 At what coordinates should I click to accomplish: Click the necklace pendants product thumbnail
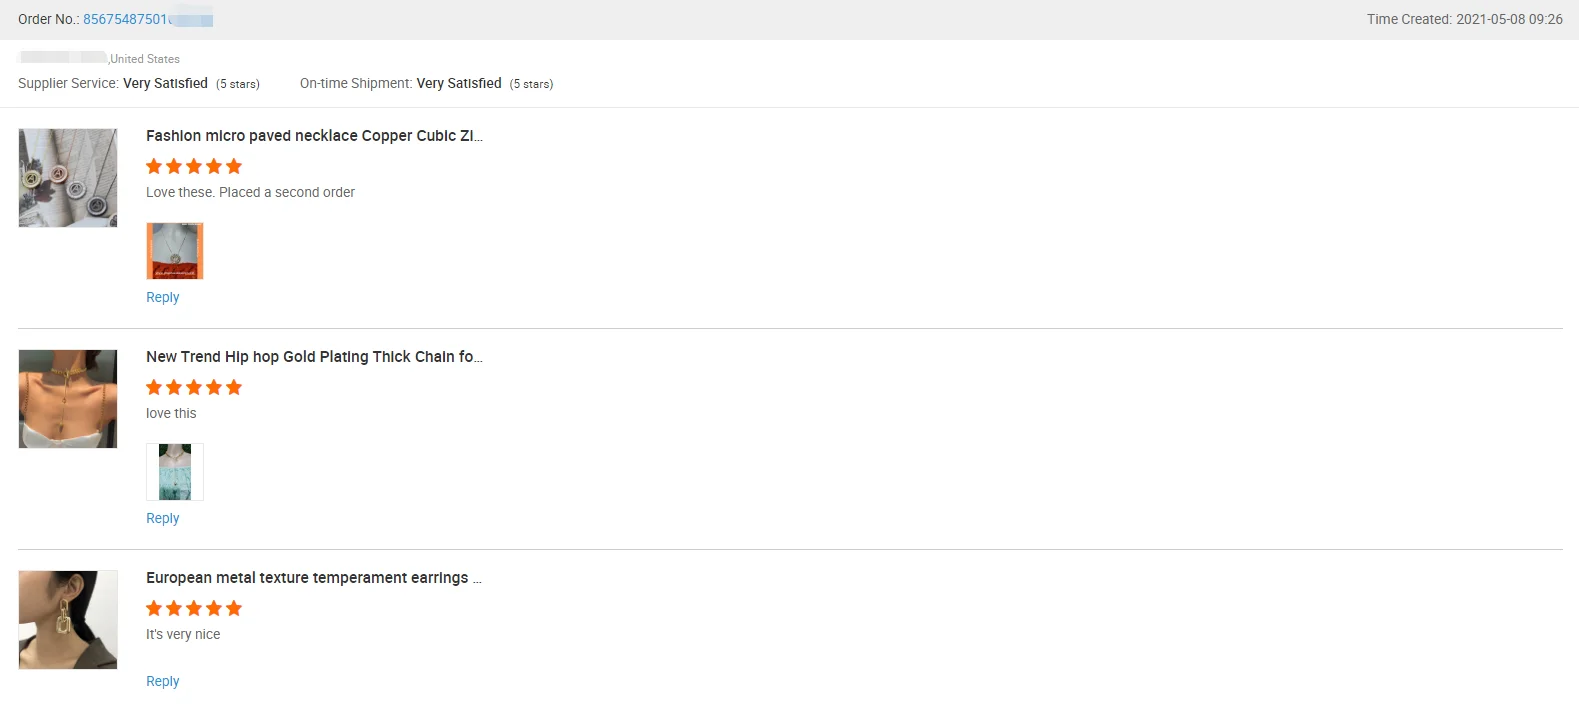(x=68, y=178)
